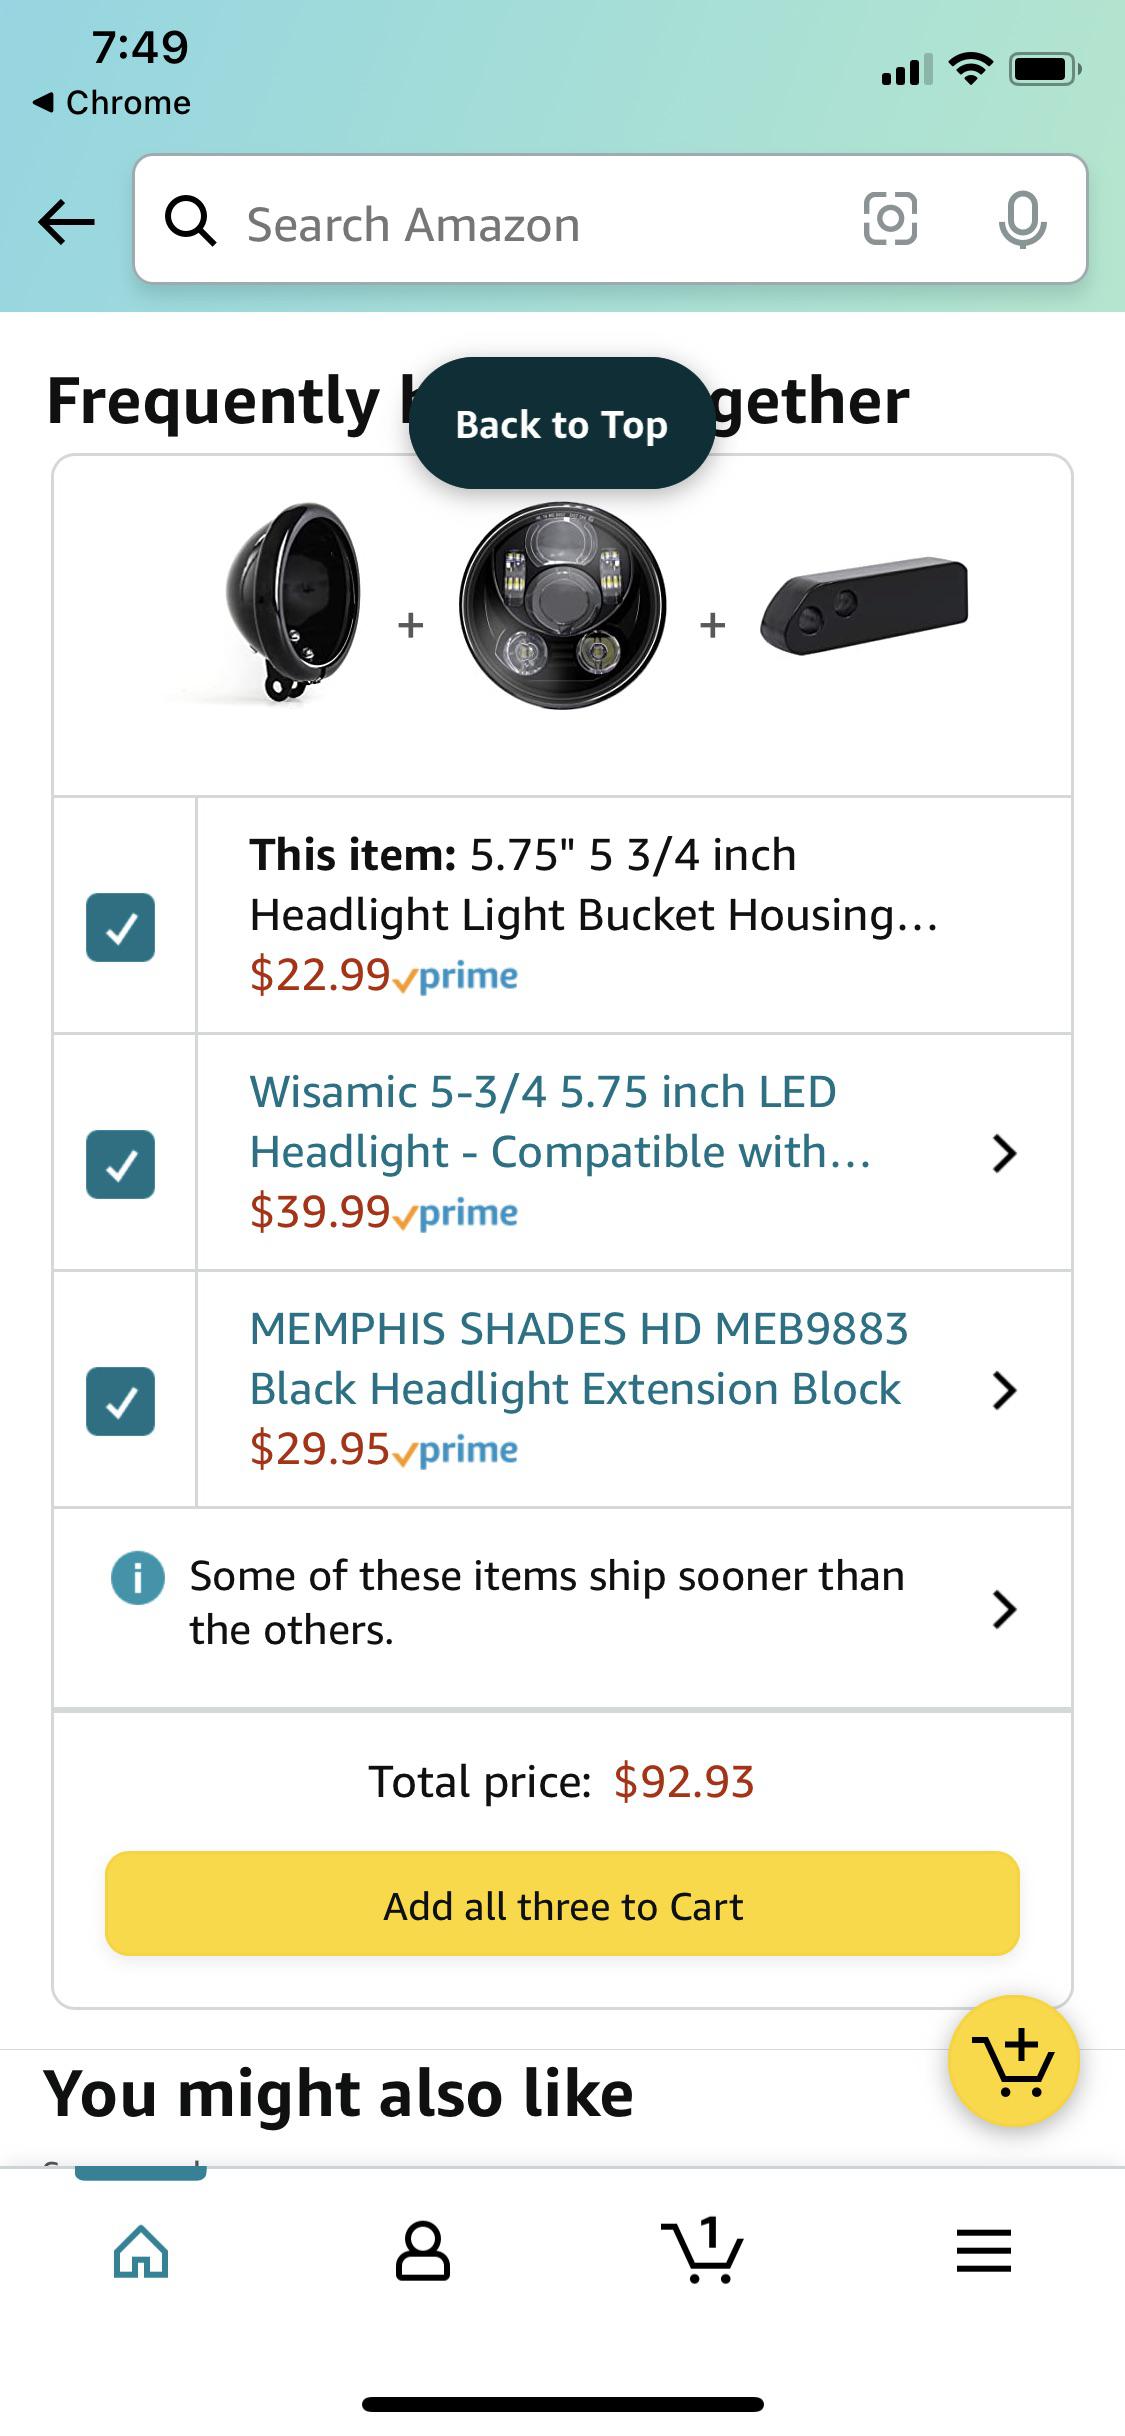Return to Chrome from the status bar

(110, 101)
